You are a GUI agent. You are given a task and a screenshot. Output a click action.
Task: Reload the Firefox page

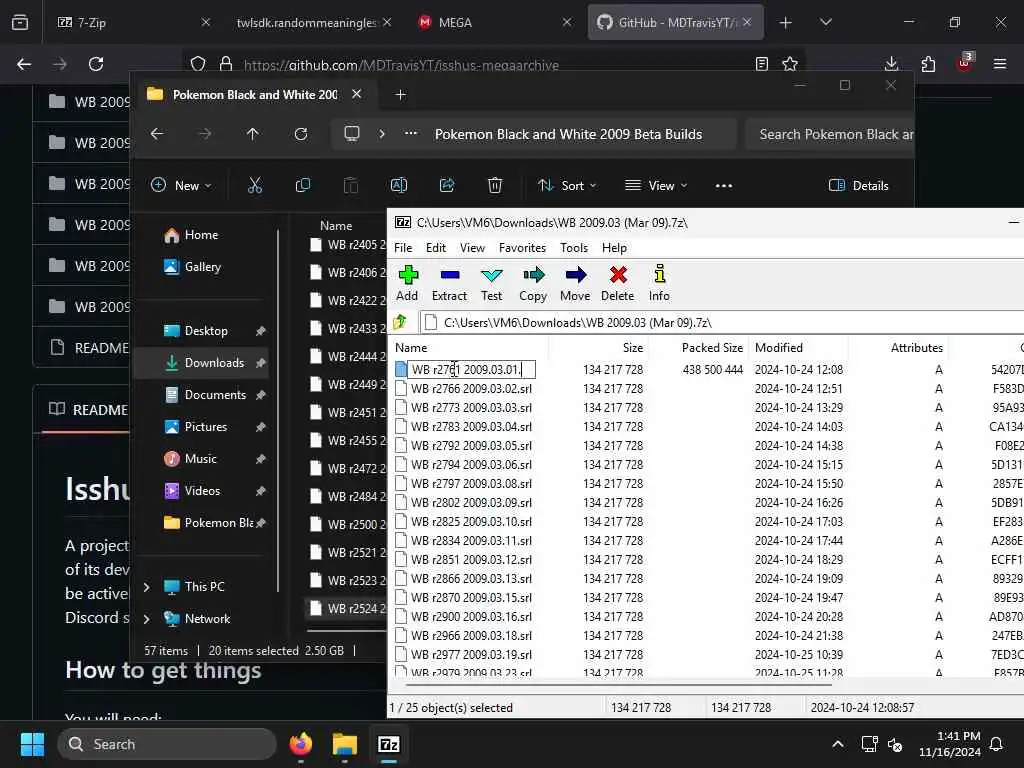(96, 64)
